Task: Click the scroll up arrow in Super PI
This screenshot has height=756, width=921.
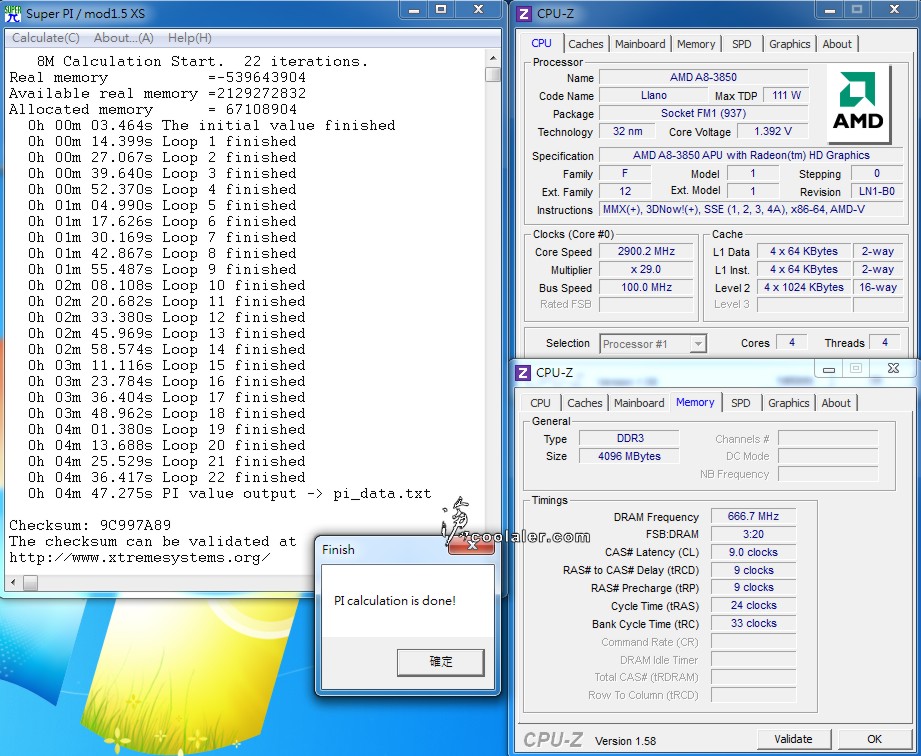Action: click(493, 58)
